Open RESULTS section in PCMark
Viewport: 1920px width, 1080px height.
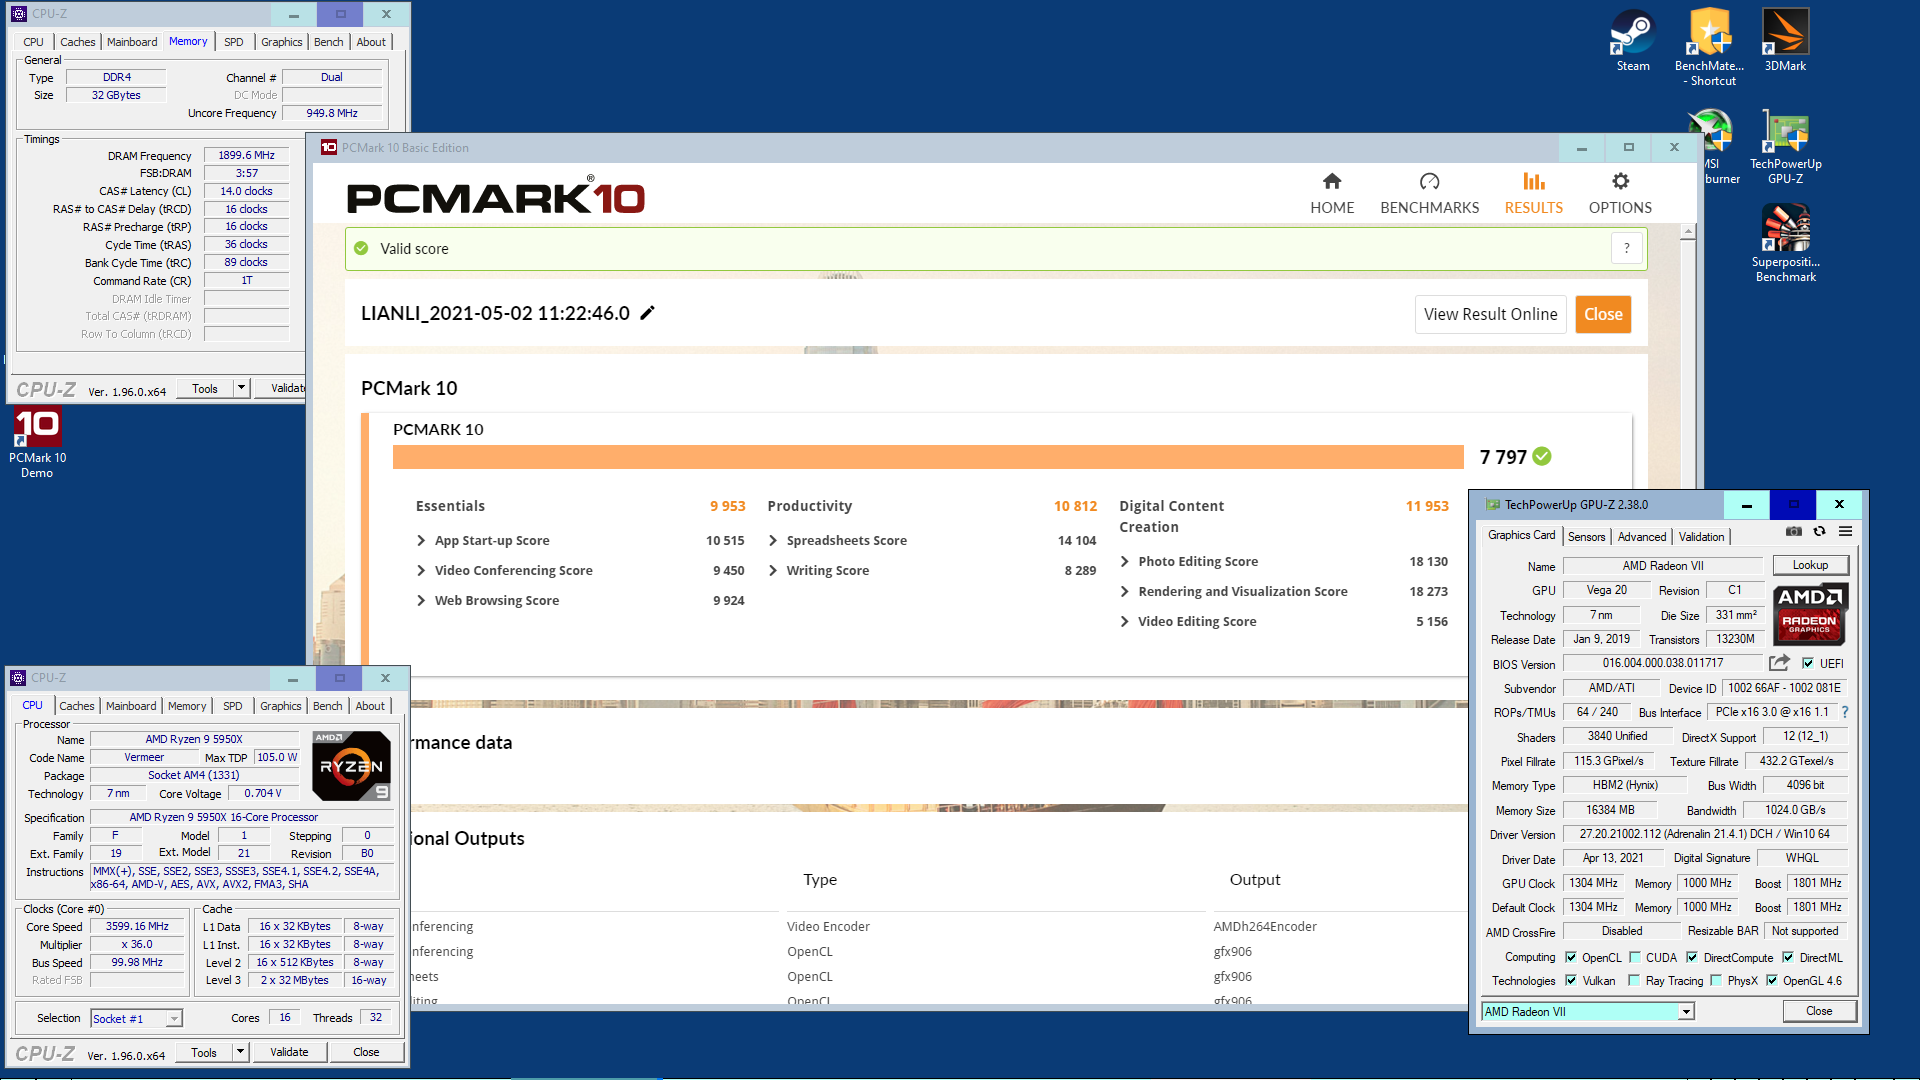[x=1533, y=193]
